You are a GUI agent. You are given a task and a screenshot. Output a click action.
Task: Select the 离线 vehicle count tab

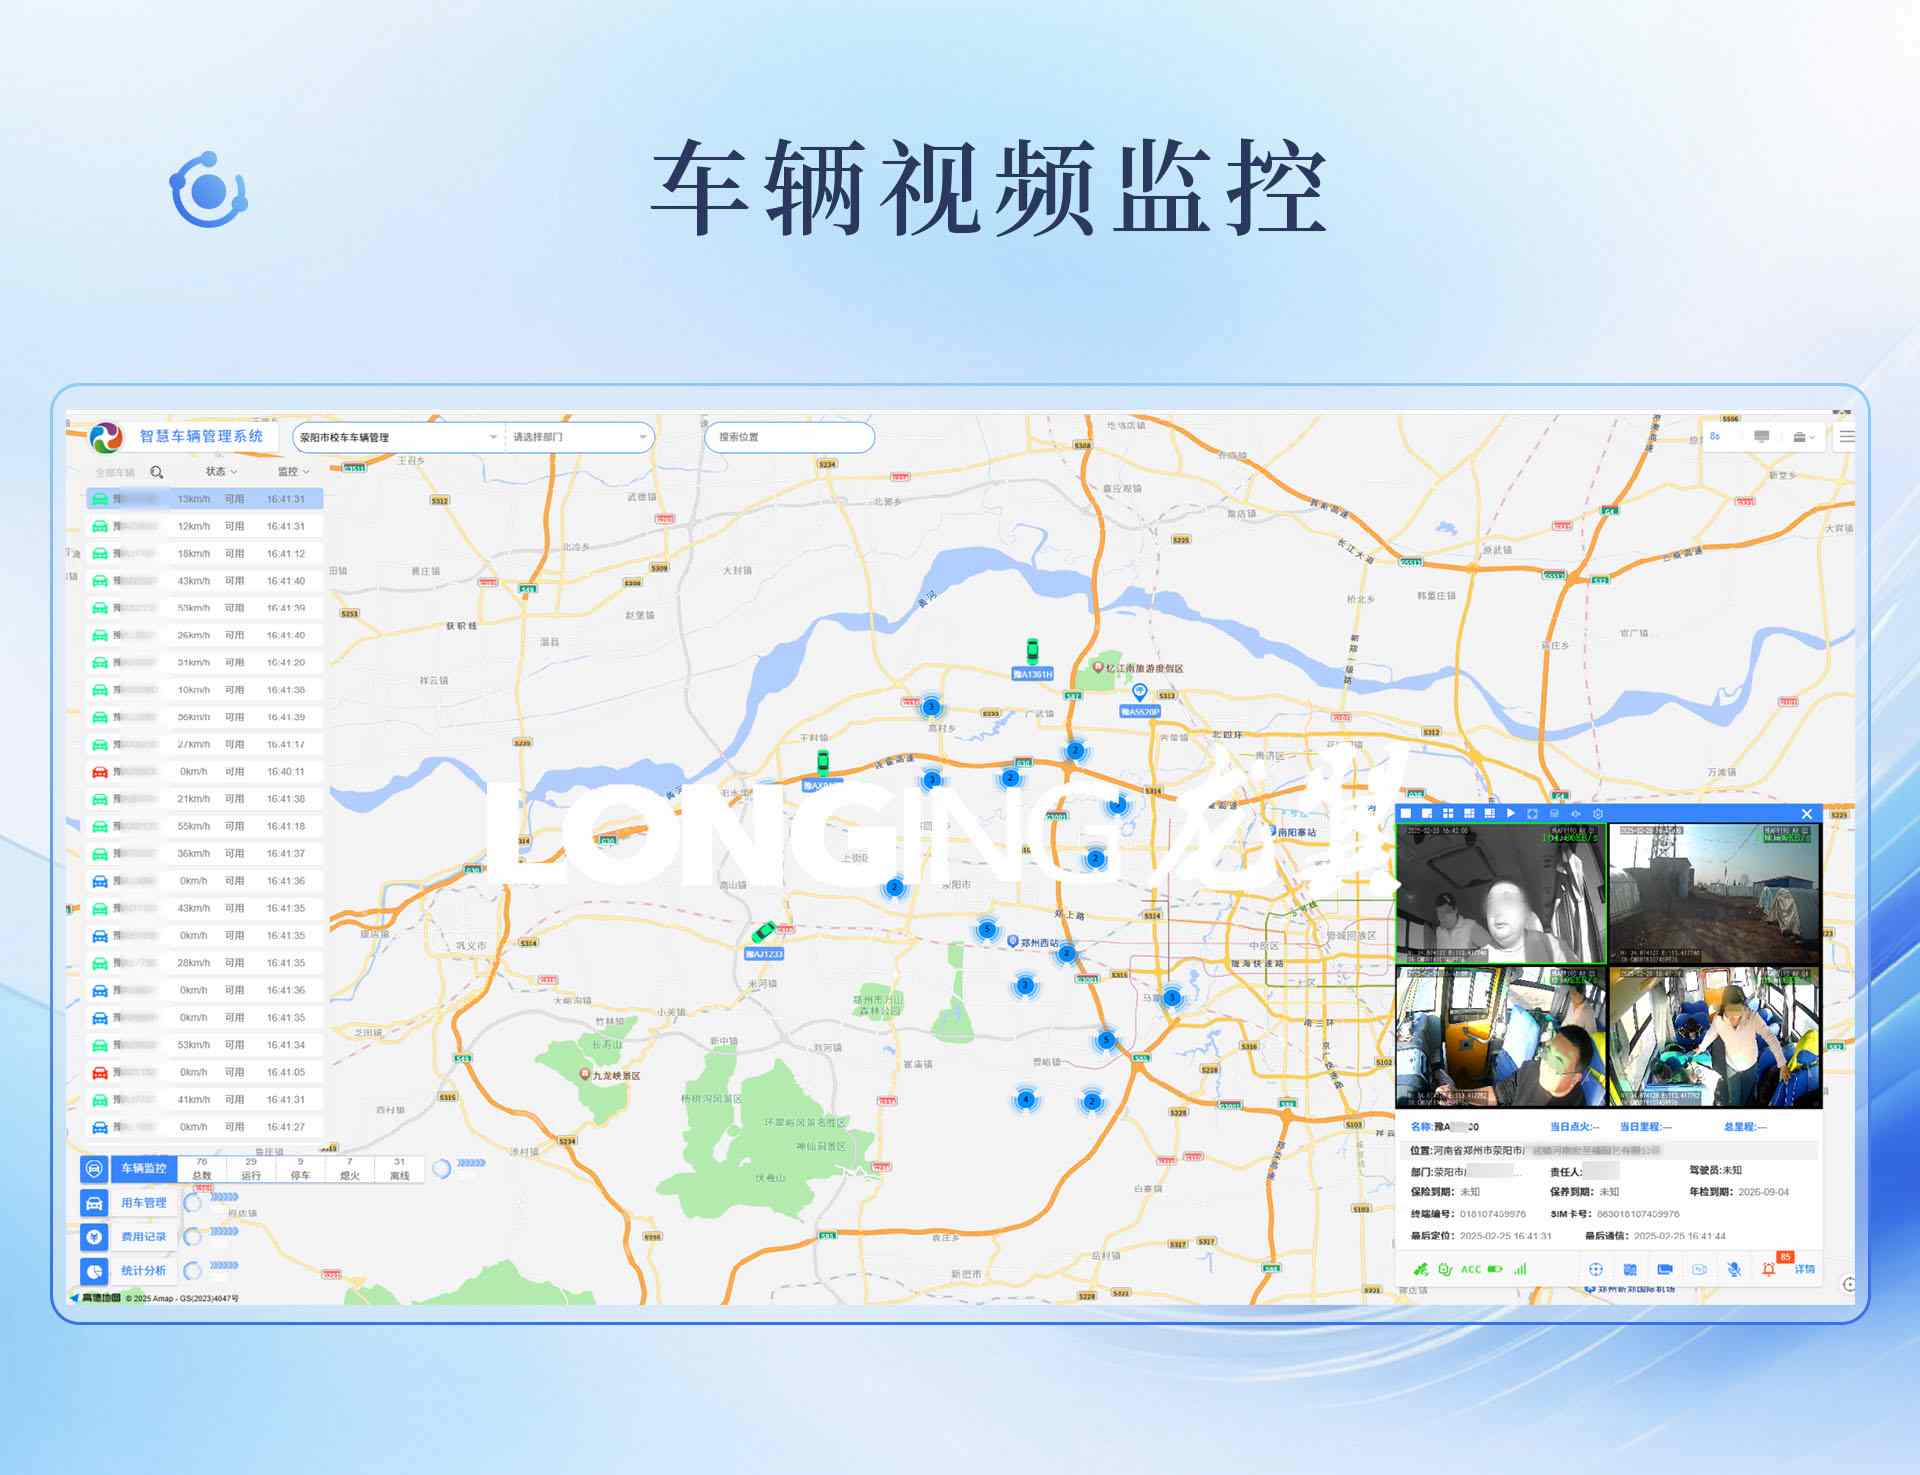399,1169
